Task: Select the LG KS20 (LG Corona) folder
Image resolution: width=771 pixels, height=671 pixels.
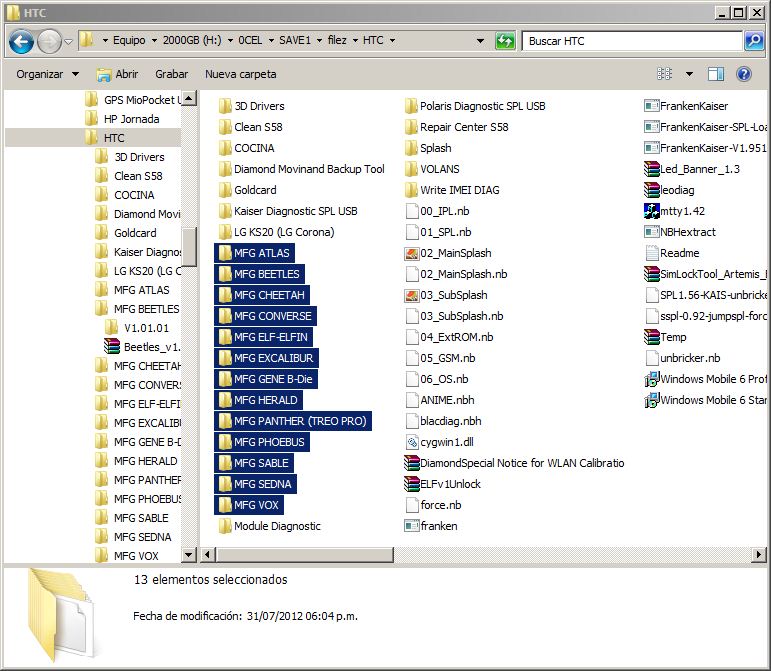Action: coord(276,232)
